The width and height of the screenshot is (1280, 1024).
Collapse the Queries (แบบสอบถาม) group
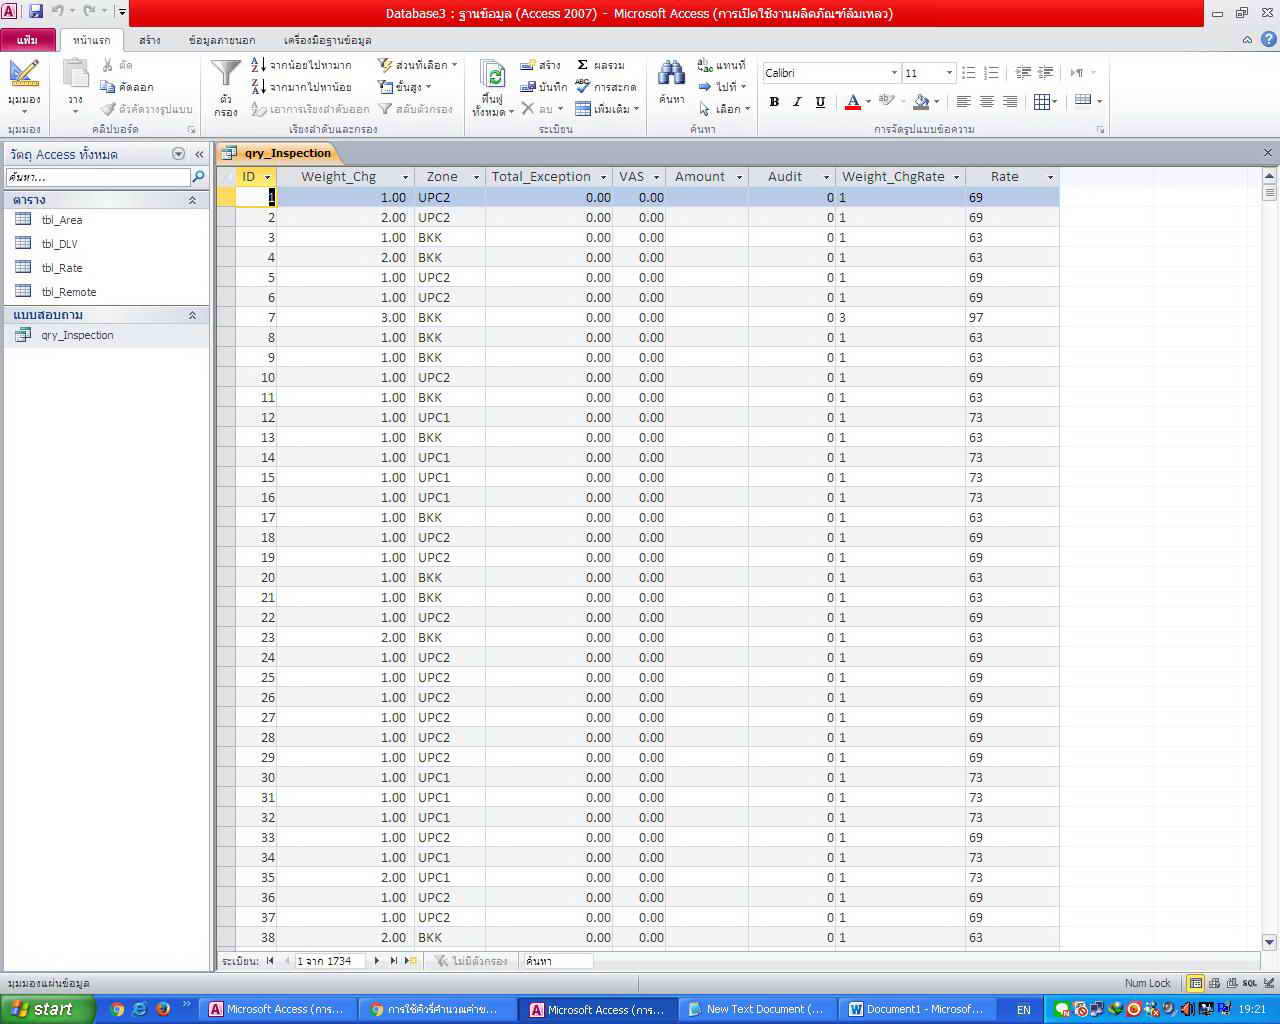pyautogui.click(x=192, y=315)
